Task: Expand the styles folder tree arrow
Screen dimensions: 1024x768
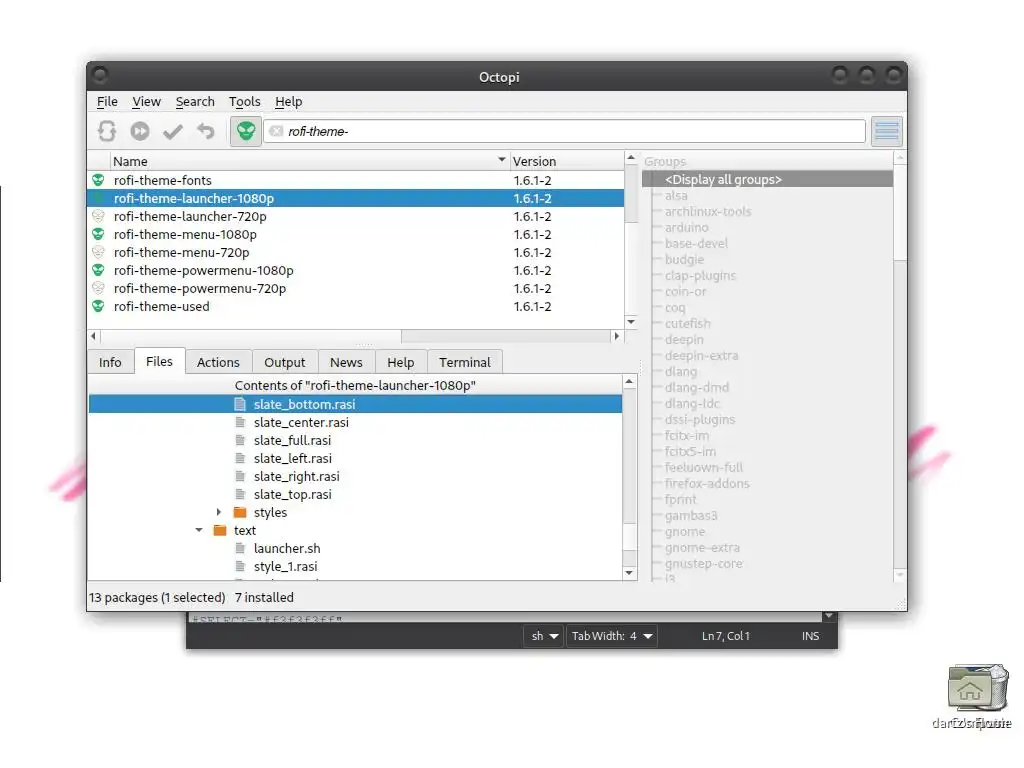Action: point(219,512)
